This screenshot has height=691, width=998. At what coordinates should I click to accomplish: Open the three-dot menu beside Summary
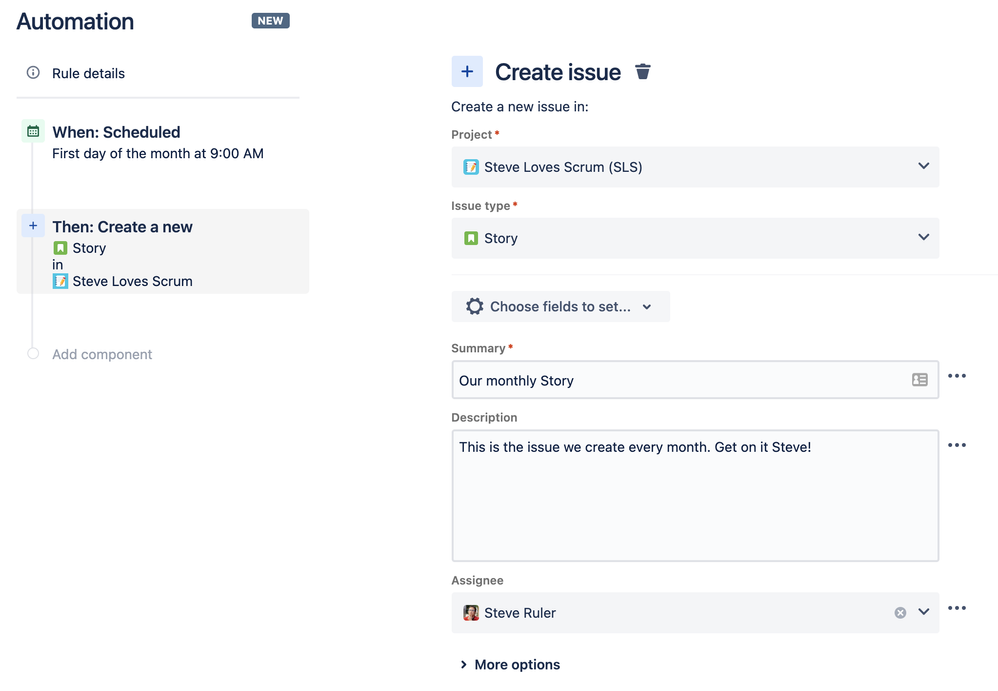(957, 376)
